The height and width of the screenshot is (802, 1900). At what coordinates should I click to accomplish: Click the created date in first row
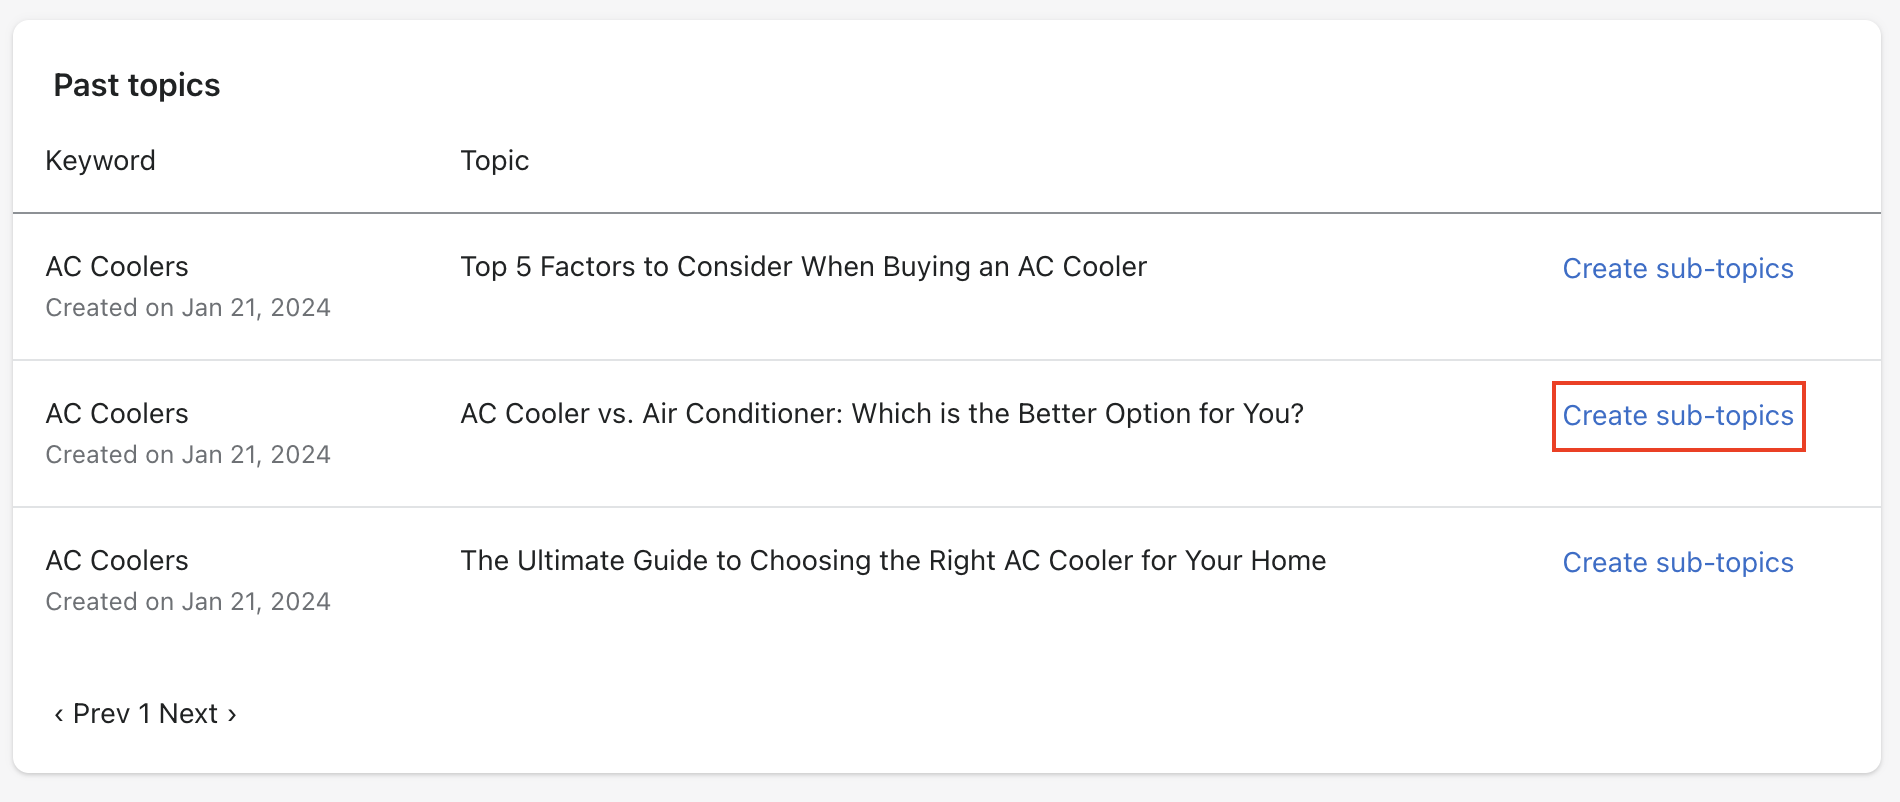(188, 308)
